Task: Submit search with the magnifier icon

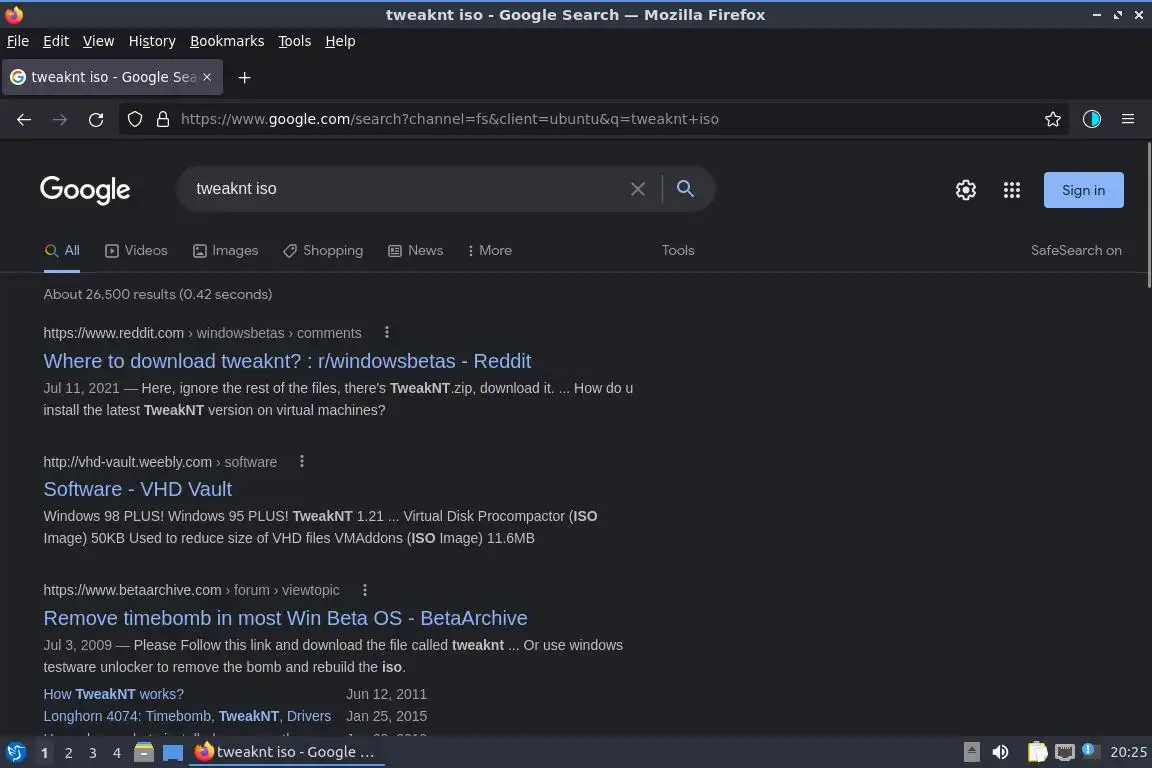Action: (x=685, y=189)
